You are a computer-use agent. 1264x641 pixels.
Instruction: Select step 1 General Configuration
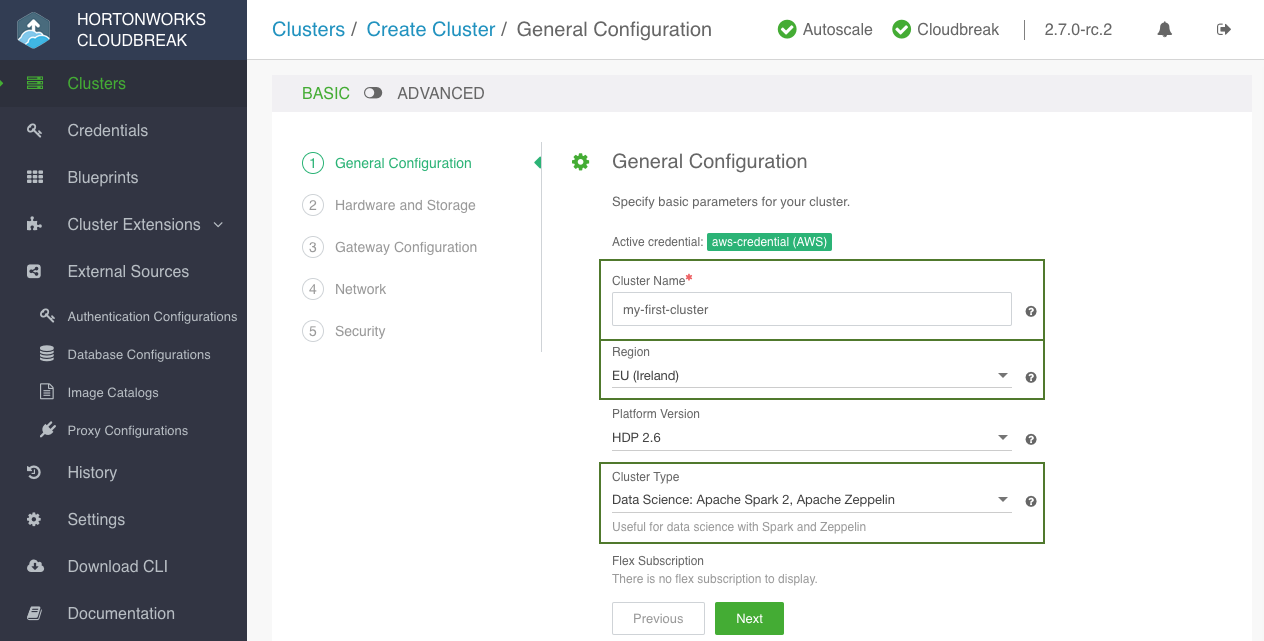387,163
